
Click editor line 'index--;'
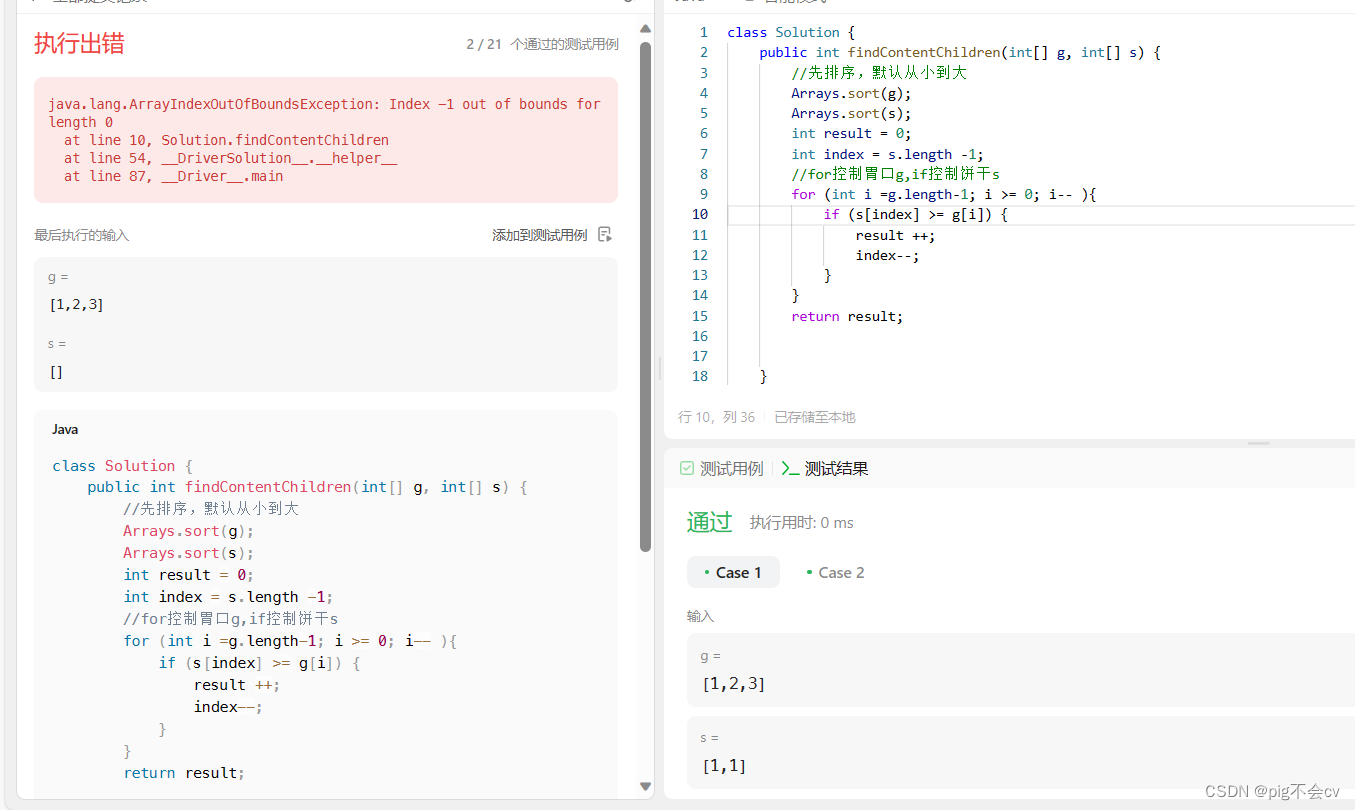(887, 255)
